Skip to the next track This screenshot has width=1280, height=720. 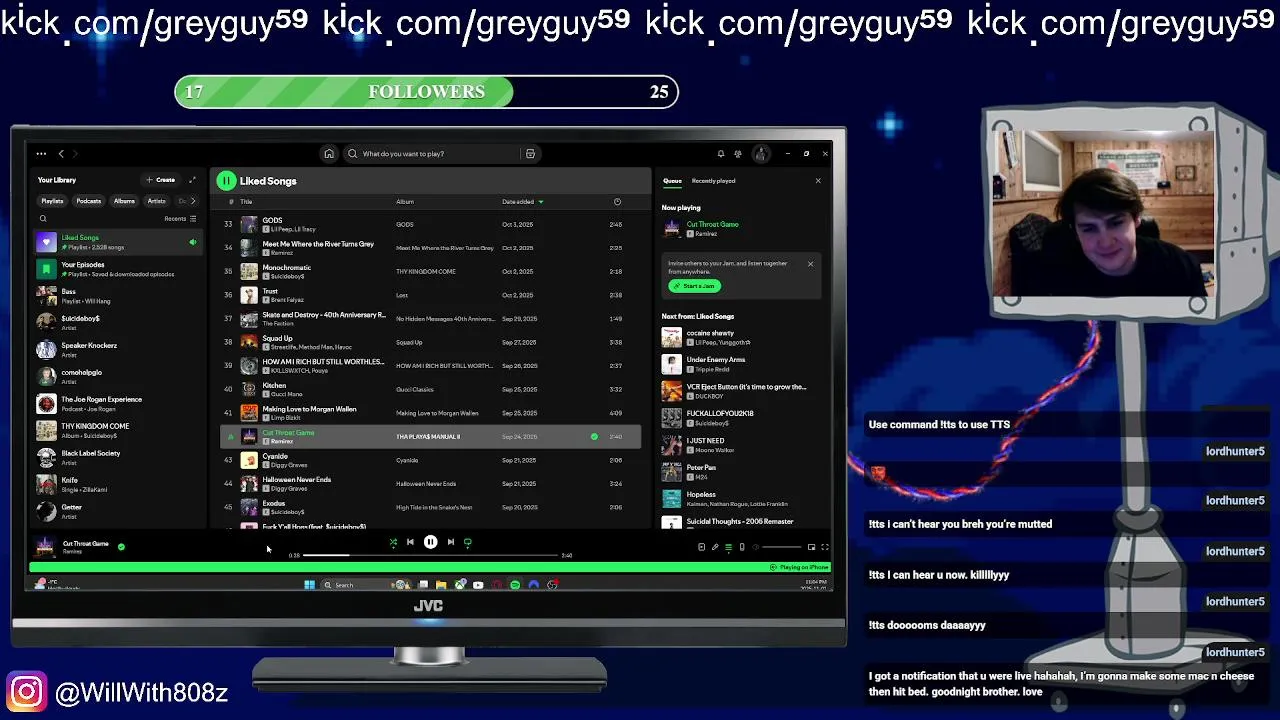pos(451,542)
